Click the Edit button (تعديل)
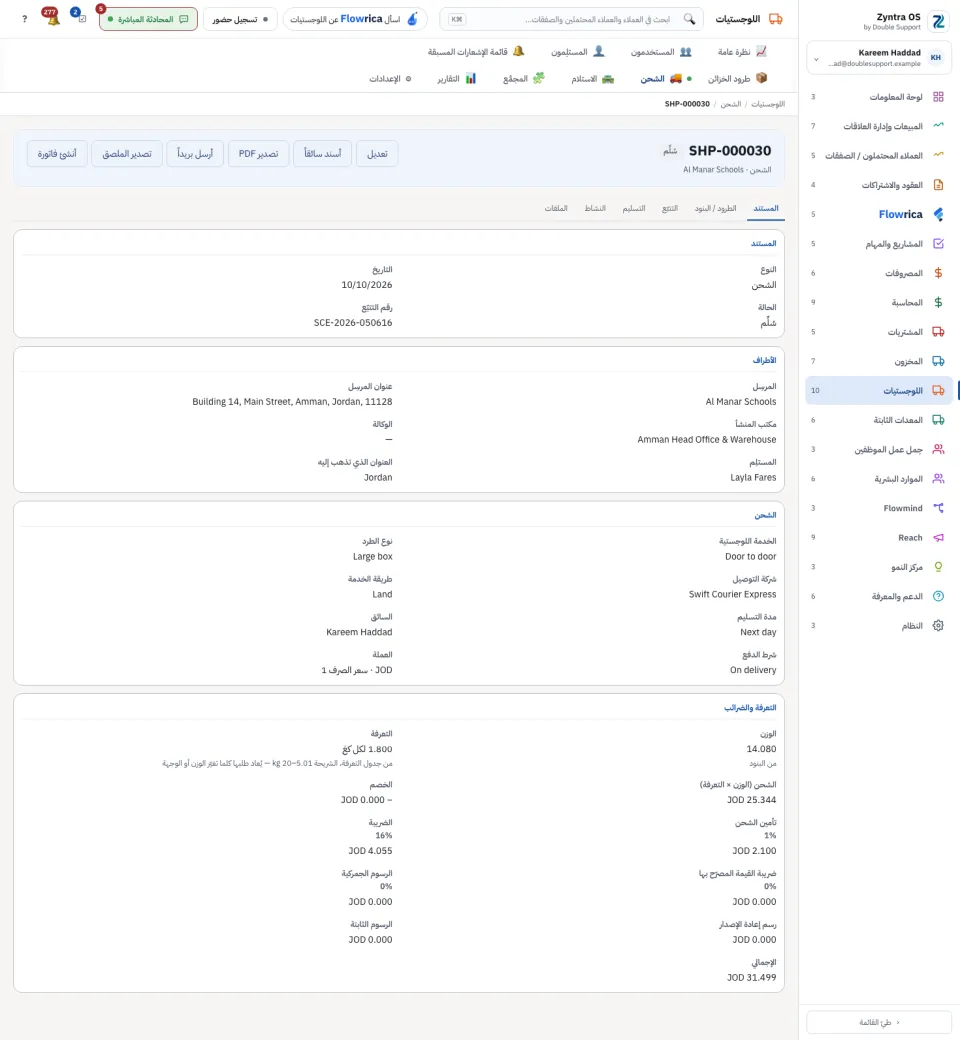This screenshot has width=960, height=1040. tap(377, 154)
